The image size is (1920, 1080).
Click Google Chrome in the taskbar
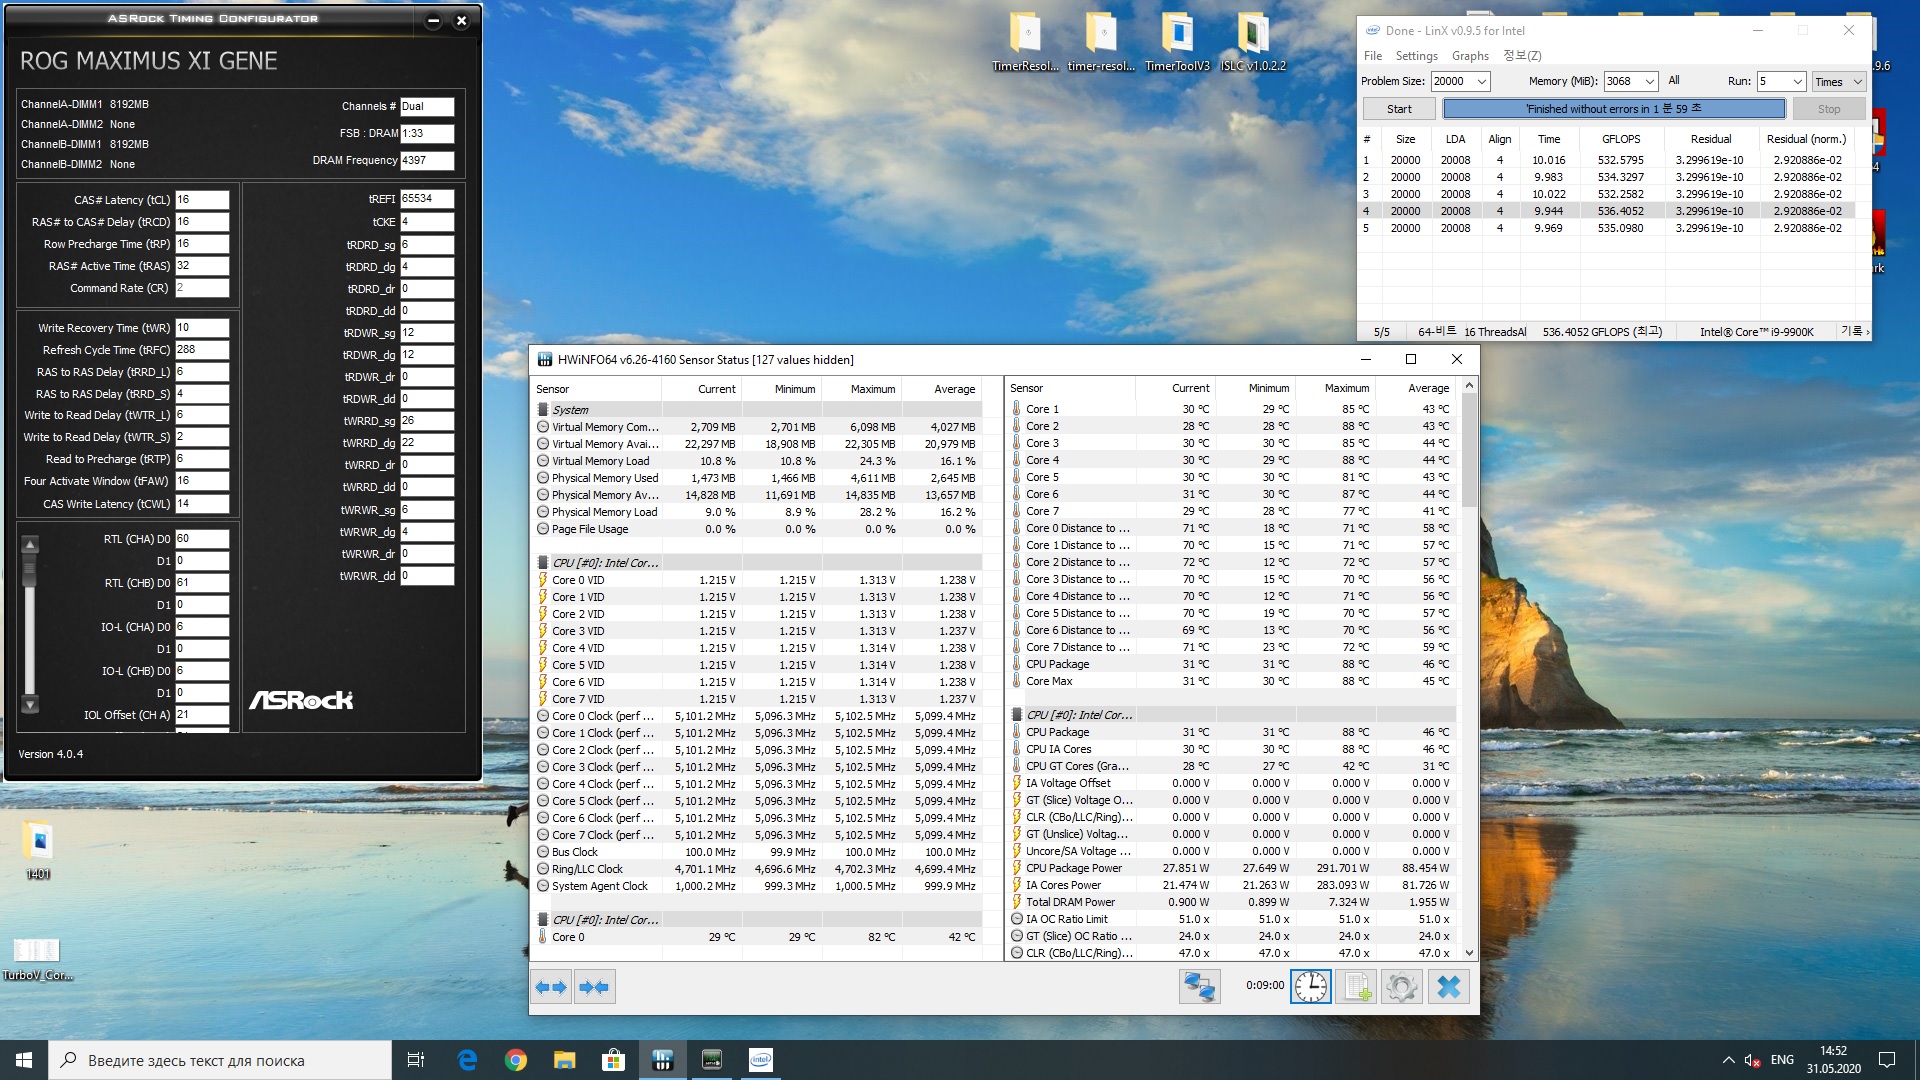(x=516, y=1060)
